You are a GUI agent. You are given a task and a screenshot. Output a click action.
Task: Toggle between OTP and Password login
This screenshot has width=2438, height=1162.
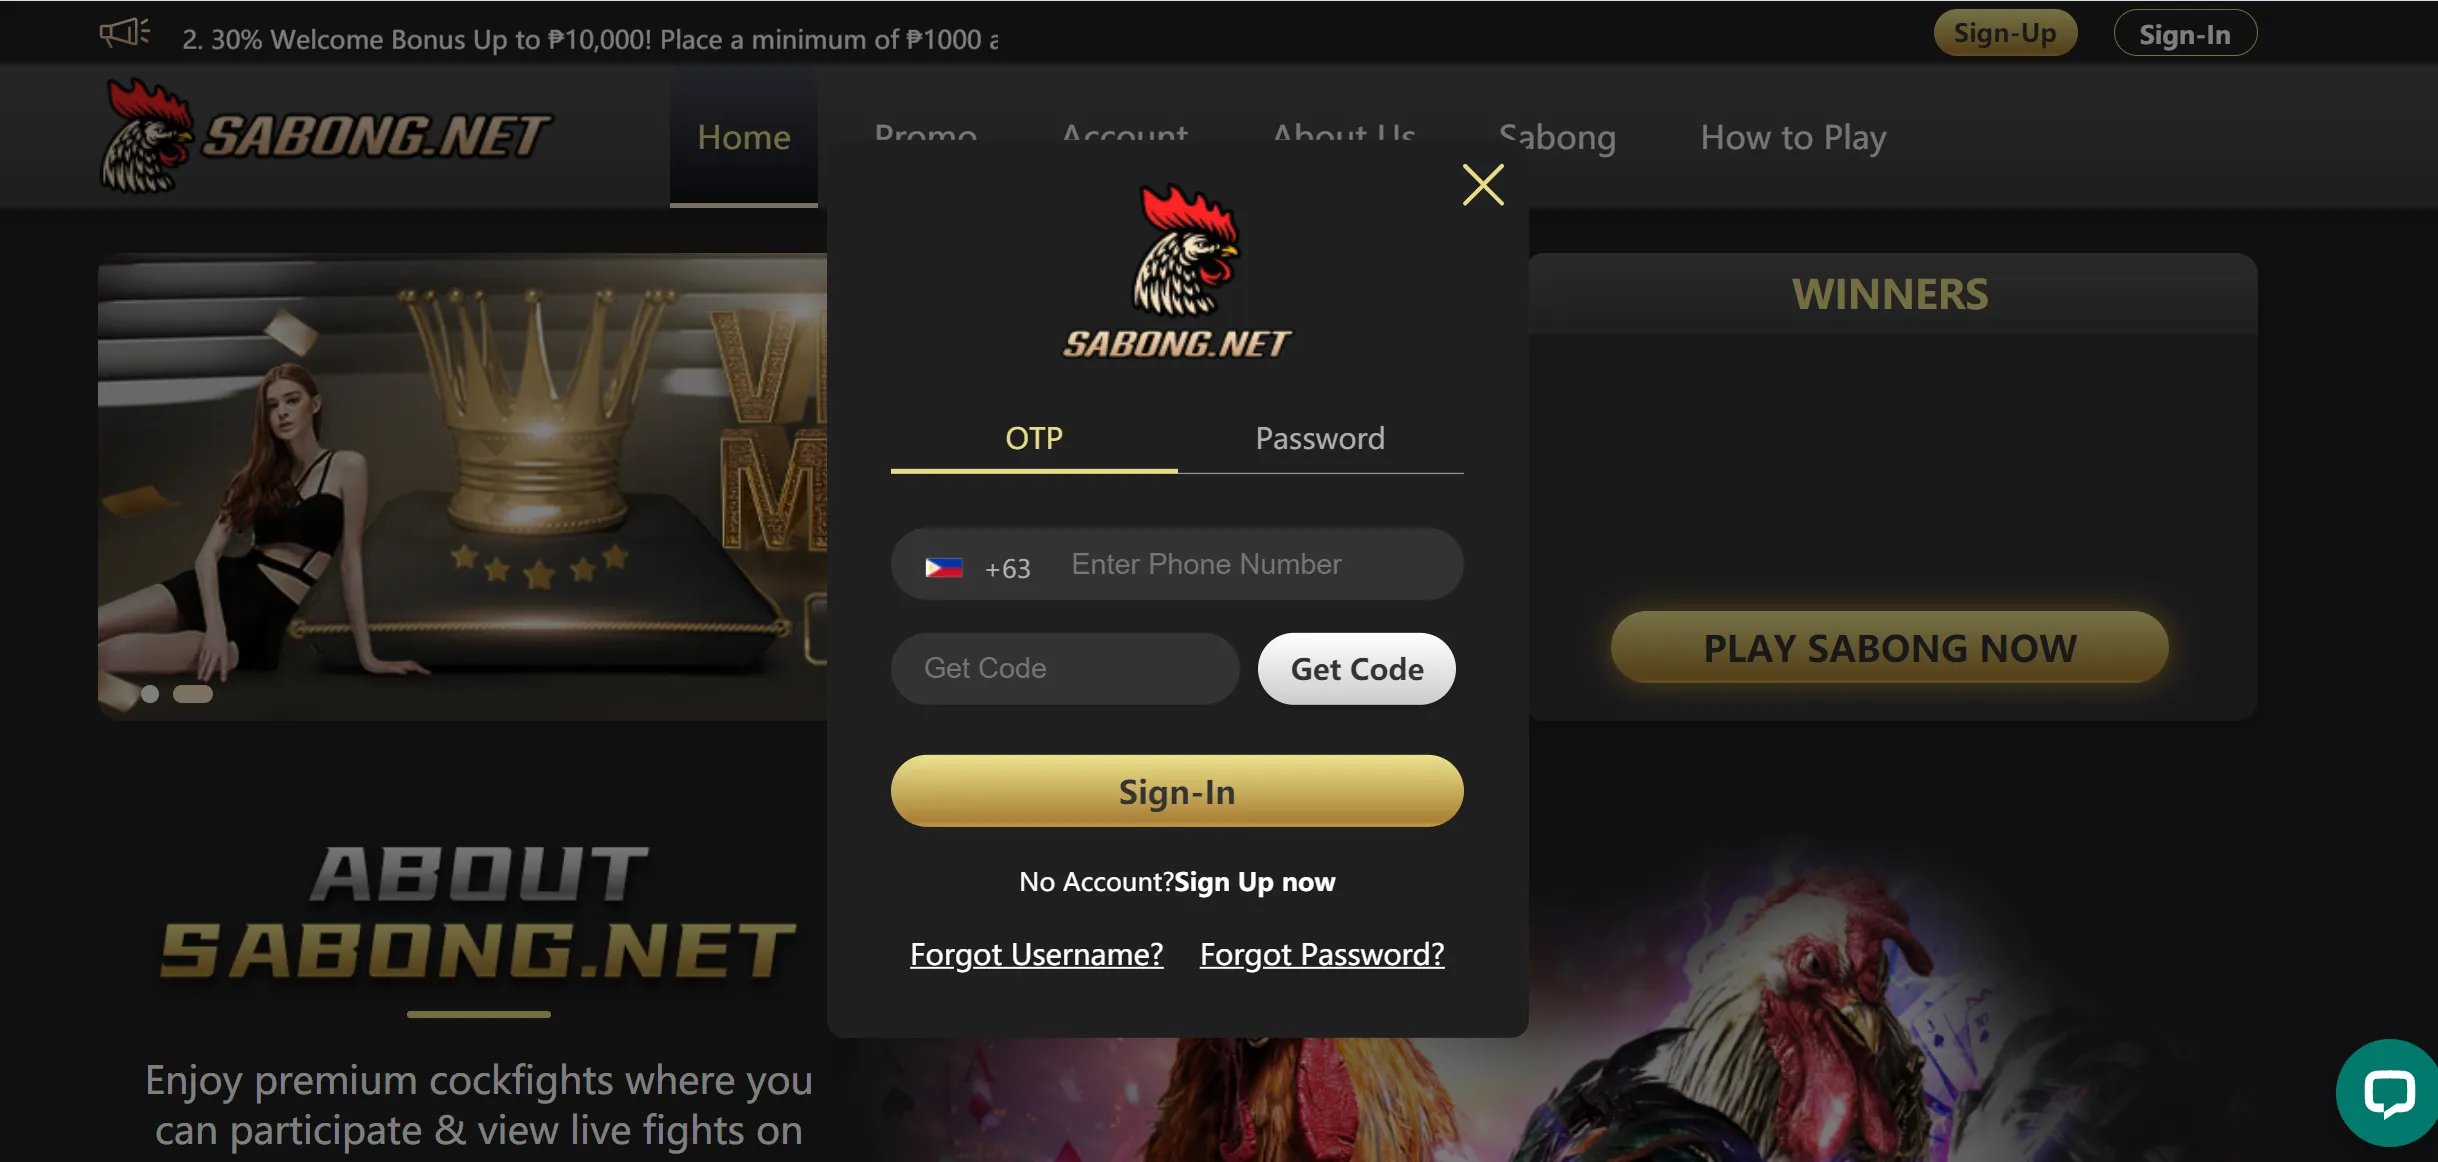[x=1320, y=437]
